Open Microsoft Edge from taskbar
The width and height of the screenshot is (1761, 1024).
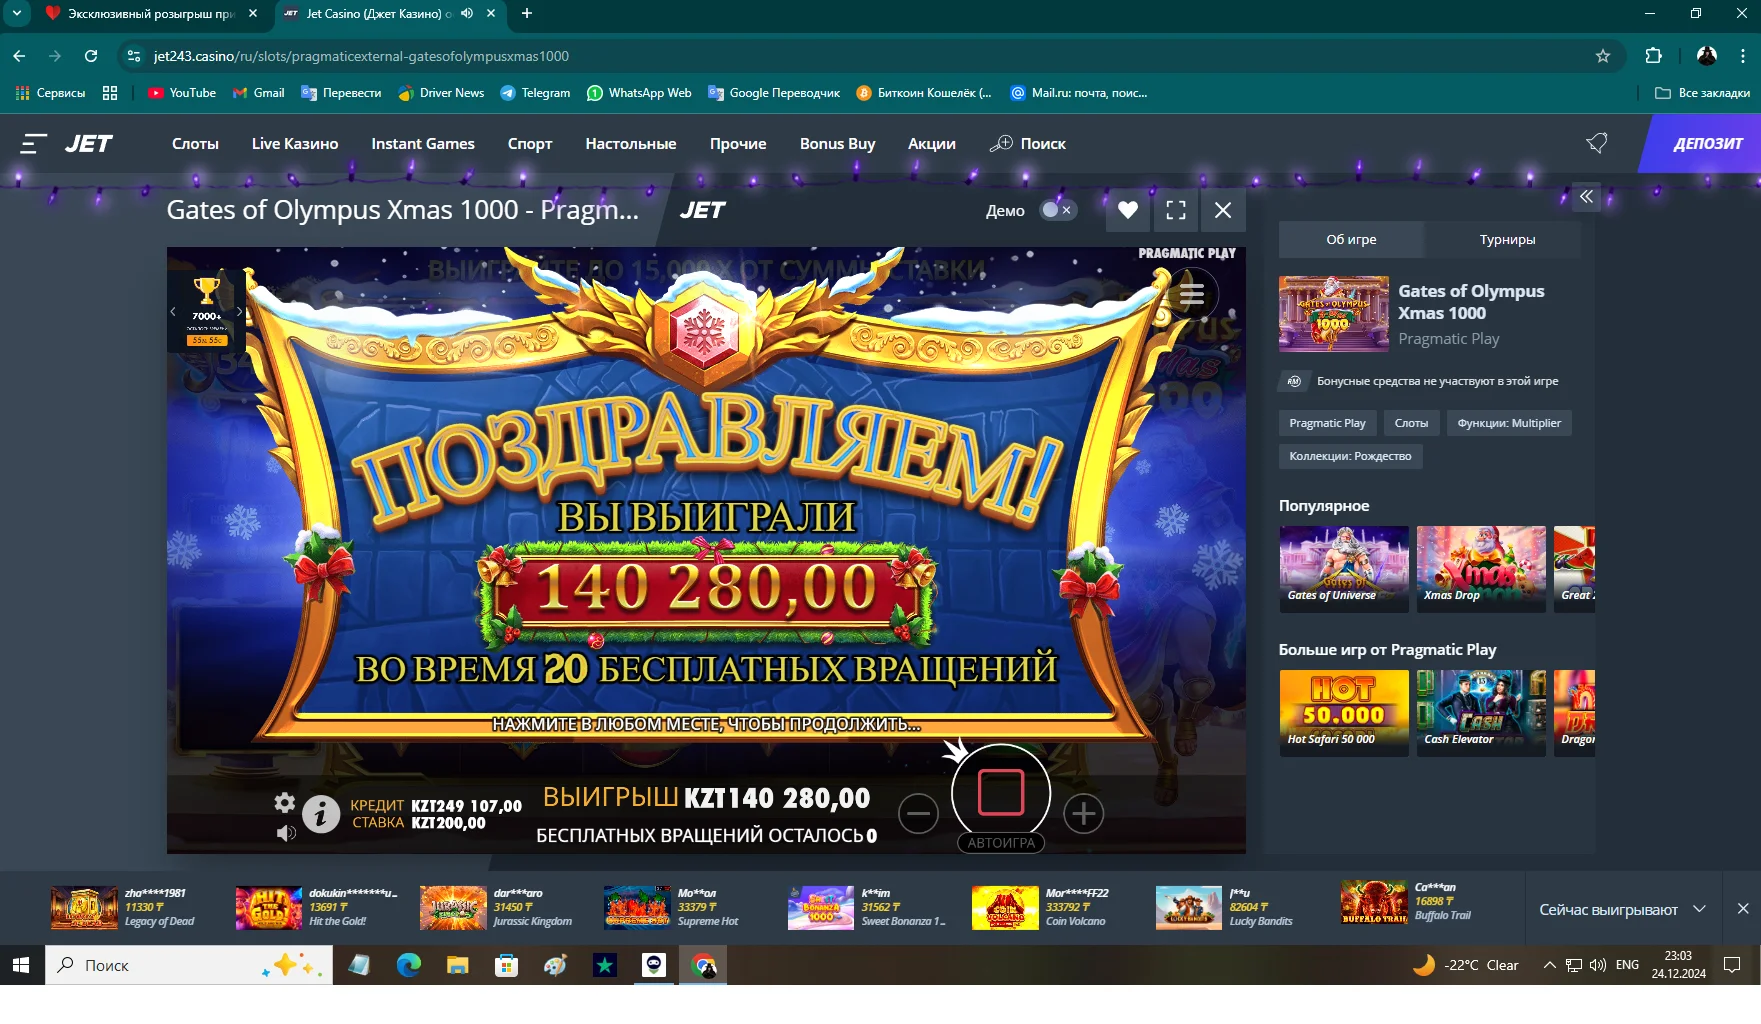tap(409, 965)
